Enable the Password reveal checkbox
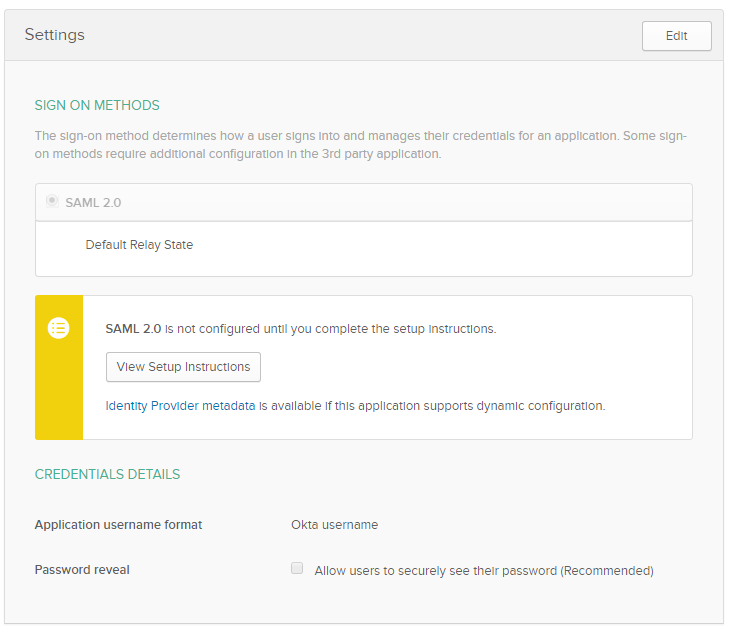 [297, 568]
